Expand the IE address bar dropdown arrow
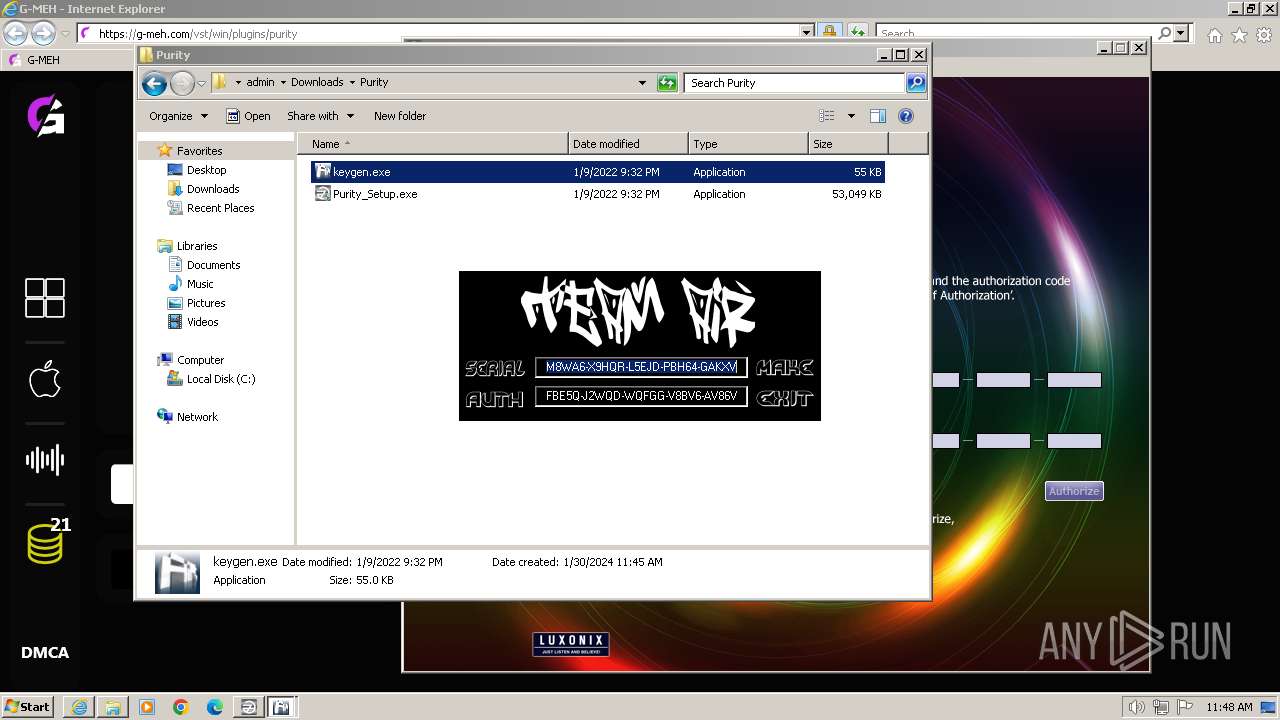Screen dimensions: 1280x720 [807, 33]
